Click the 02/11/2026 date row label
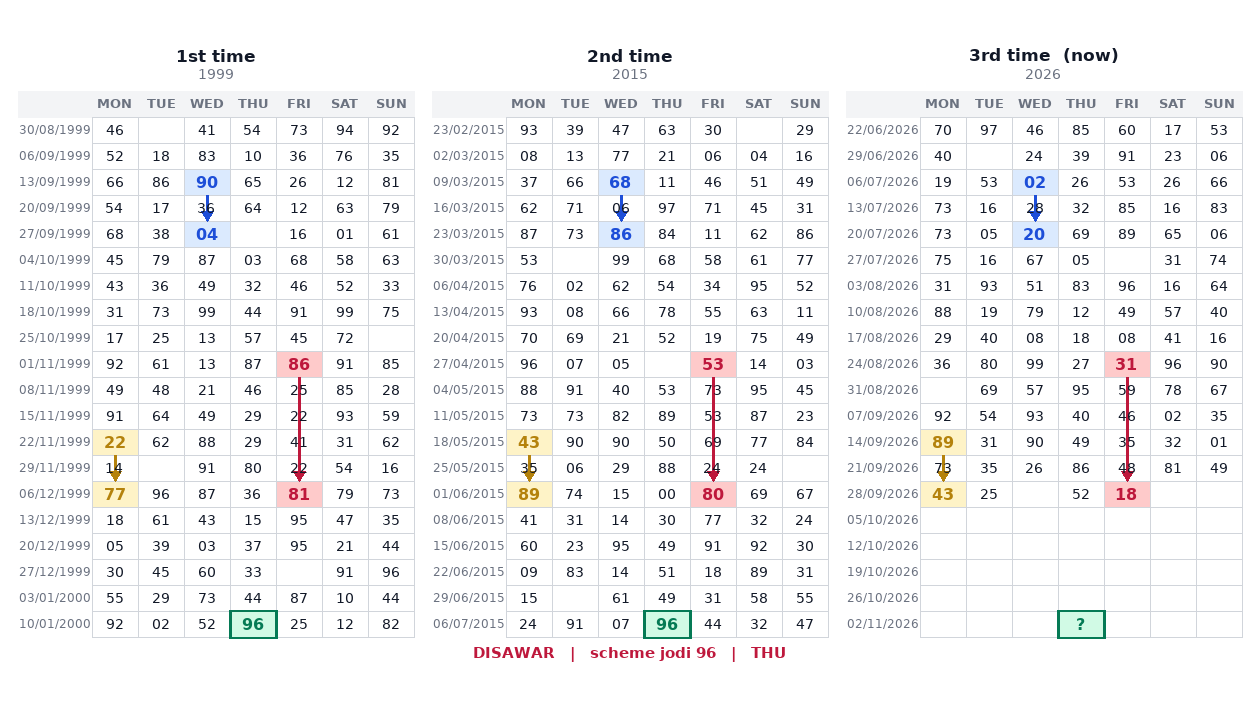This screenshot has width=1260, height=709. click(883, 624)
